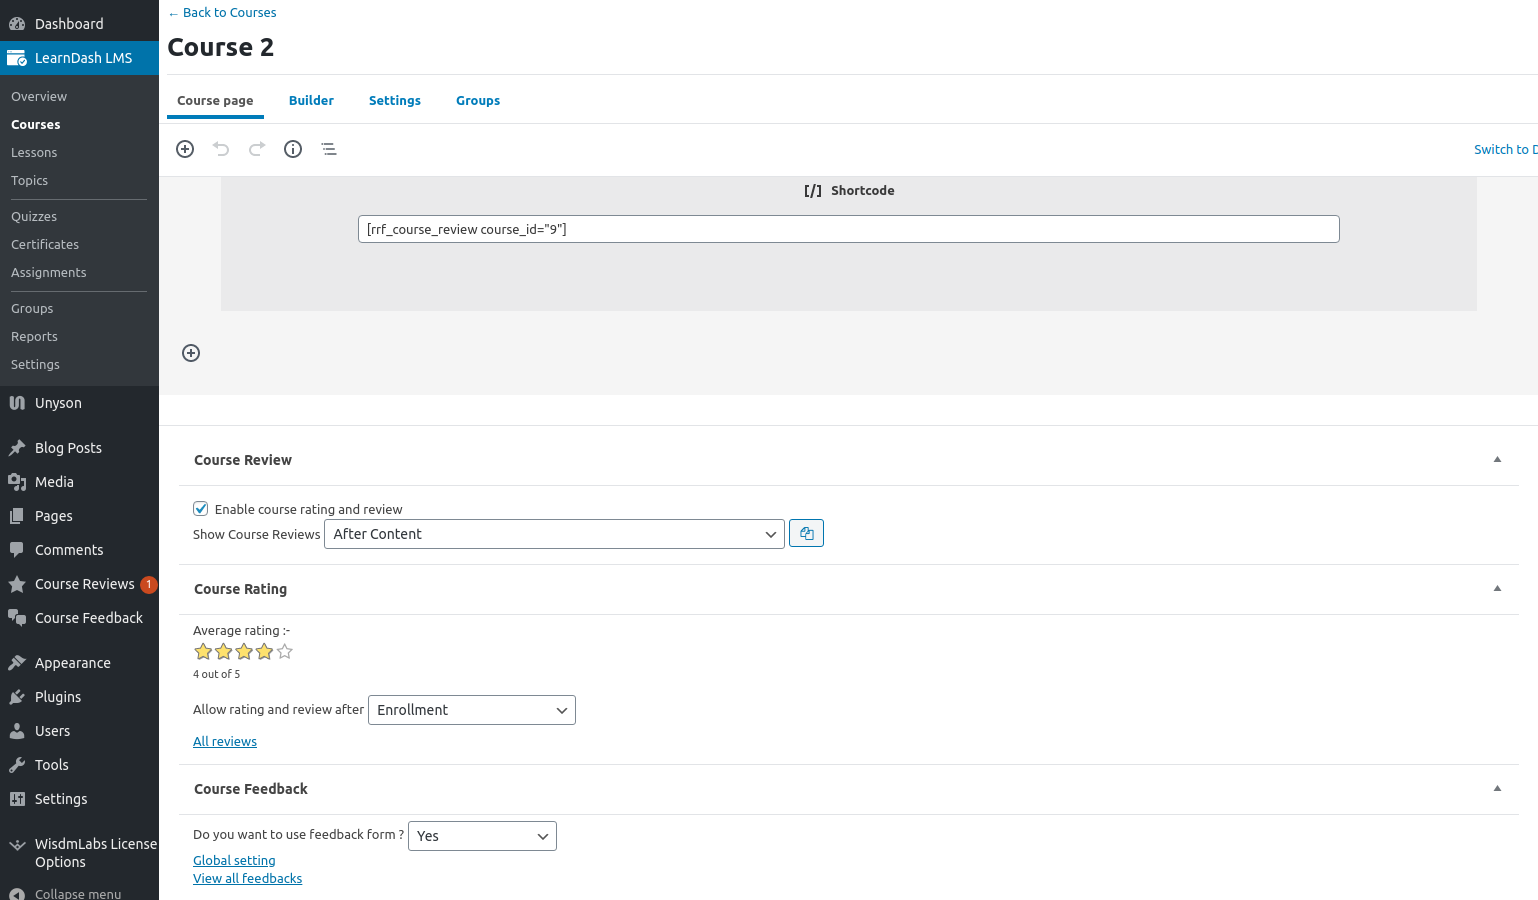Collapse the Course Review panel

1497,460
